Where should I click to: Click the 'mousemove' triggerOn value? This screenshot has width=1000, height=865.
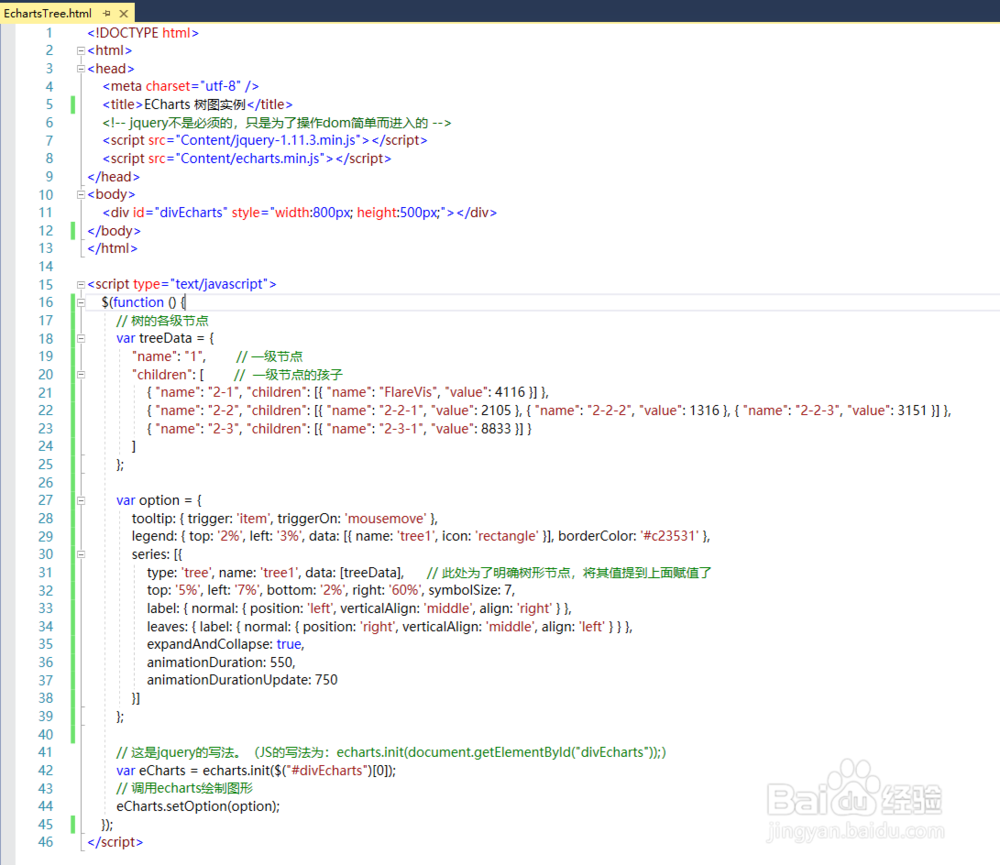click(386, 519)
